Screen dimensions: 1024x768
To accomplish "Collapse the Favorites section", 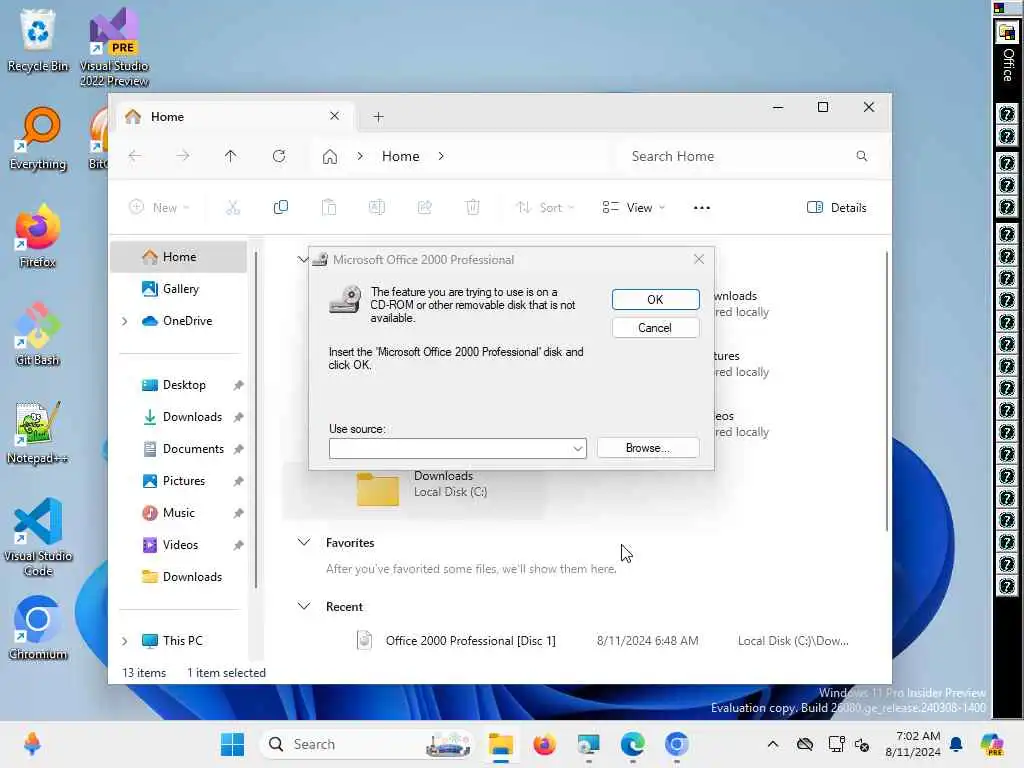I will pos(304,542).
